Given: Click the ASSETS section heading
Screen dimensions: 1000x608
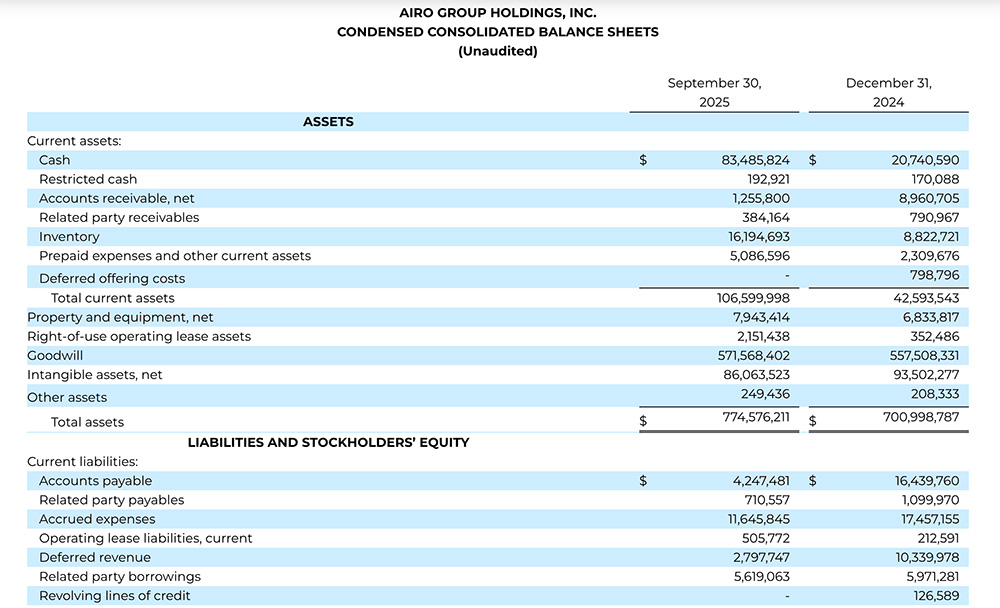Looking at the screenshot, I should point(328,122).
